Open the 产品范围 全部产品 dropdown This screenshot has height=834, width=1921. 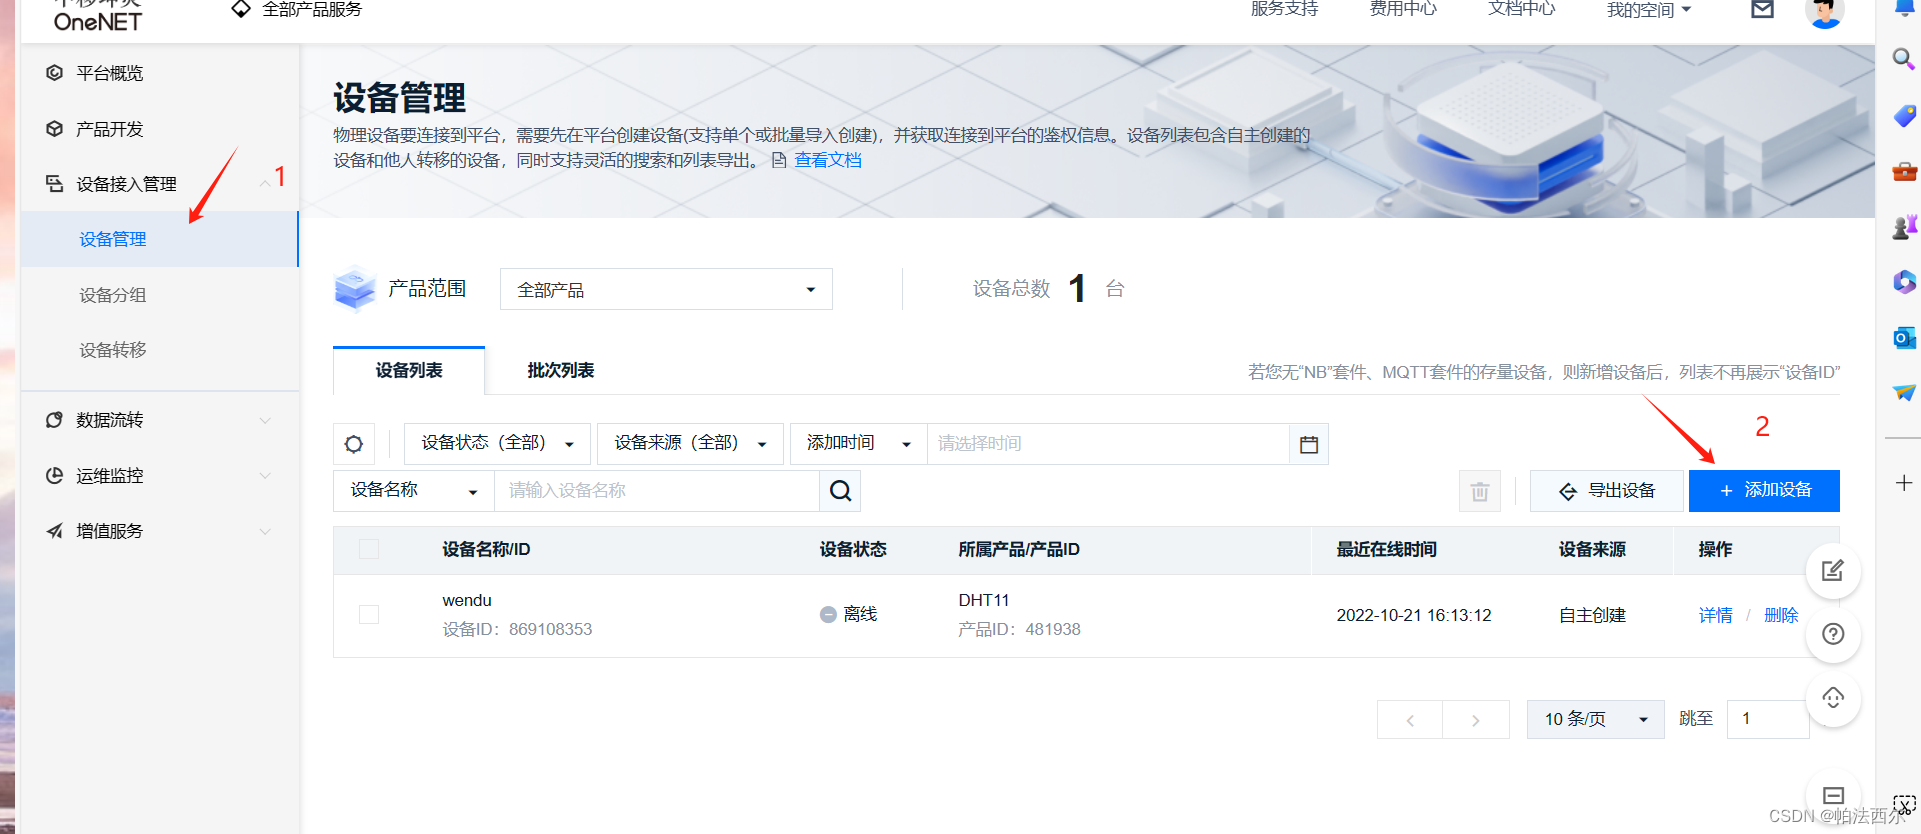coord(666,289)
